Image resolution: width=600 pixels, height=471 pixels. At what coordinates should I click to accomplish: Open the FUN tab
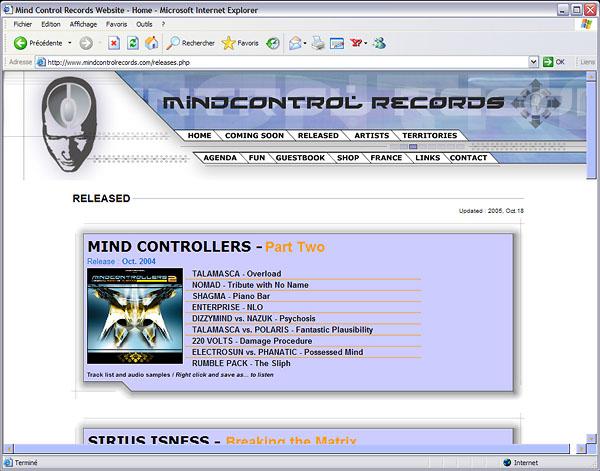click(x=257, y=158)
